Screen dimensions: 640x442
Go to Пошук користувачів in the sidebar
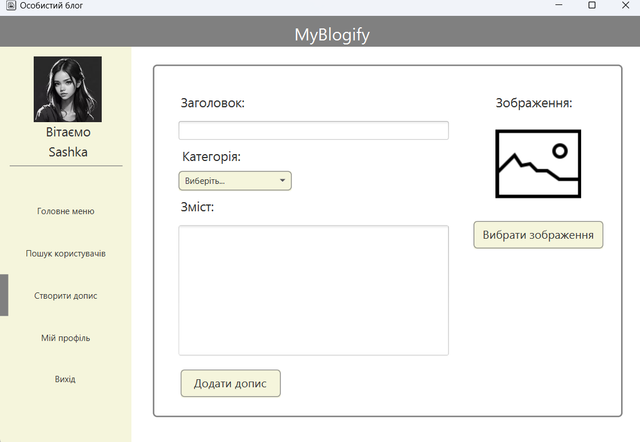pyautogui.click(x=66, y=253)
